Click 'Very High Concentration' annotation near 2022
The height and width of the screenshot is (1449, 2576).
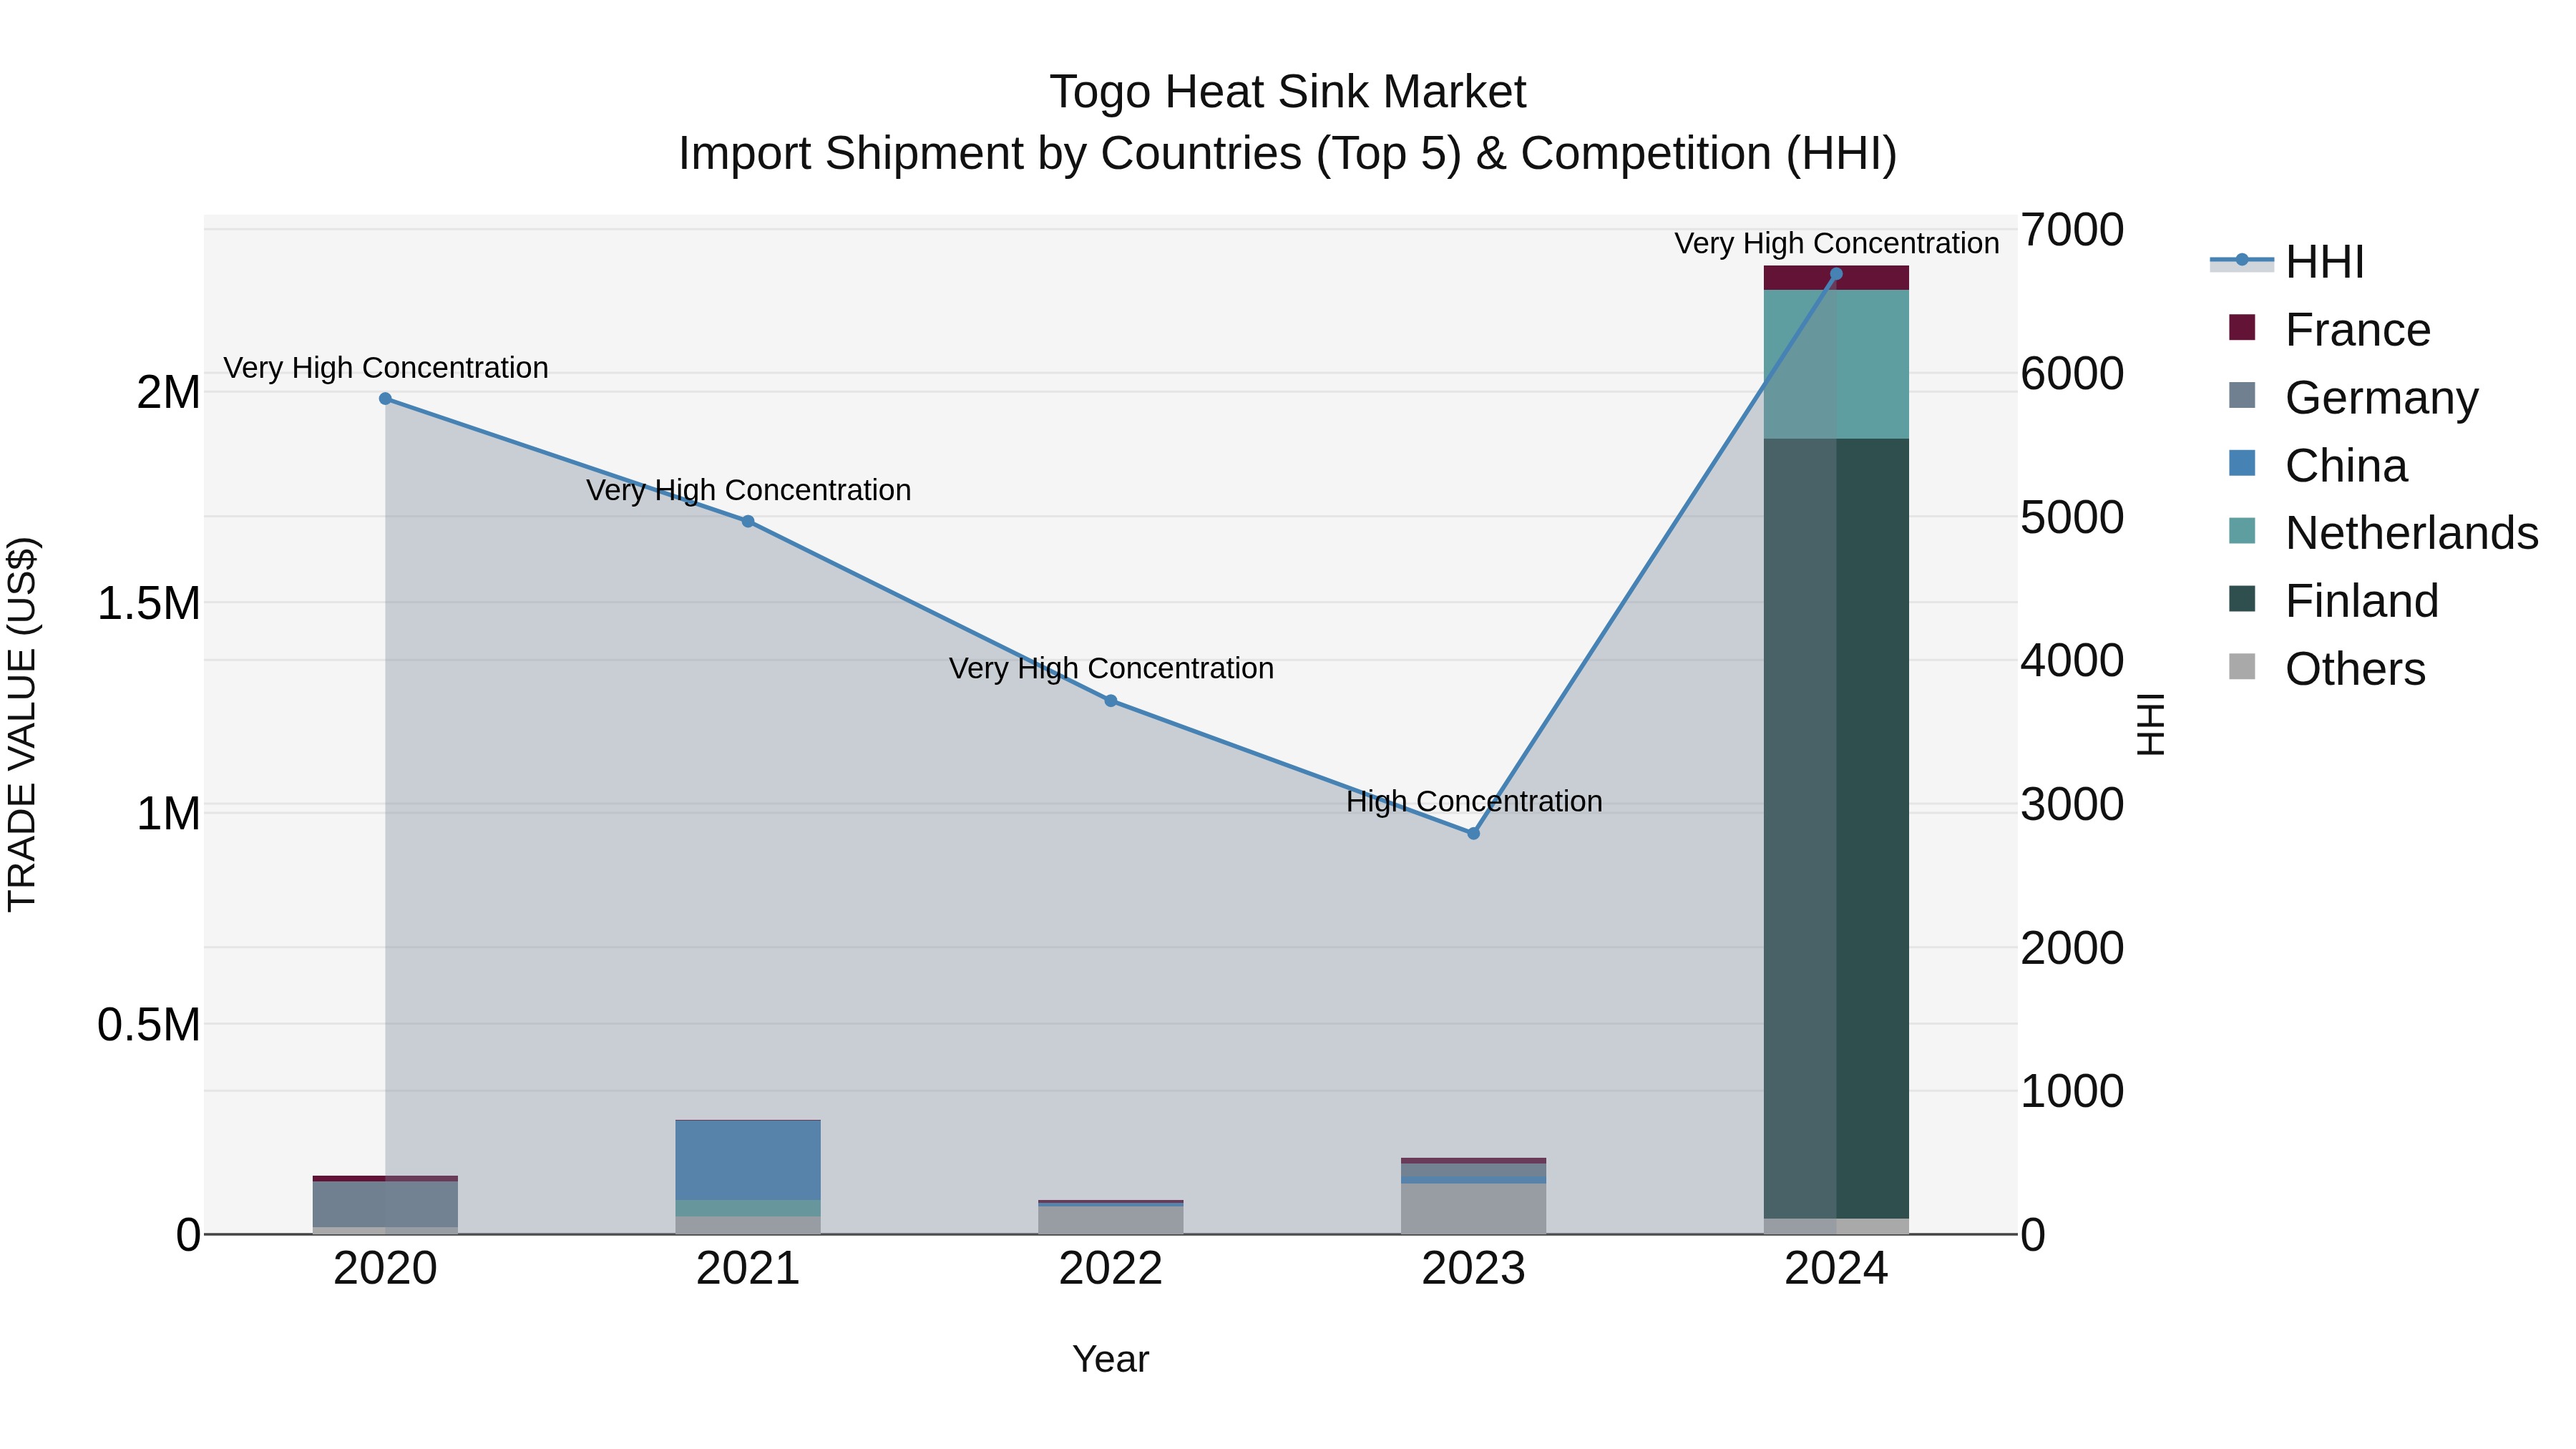1111,668
